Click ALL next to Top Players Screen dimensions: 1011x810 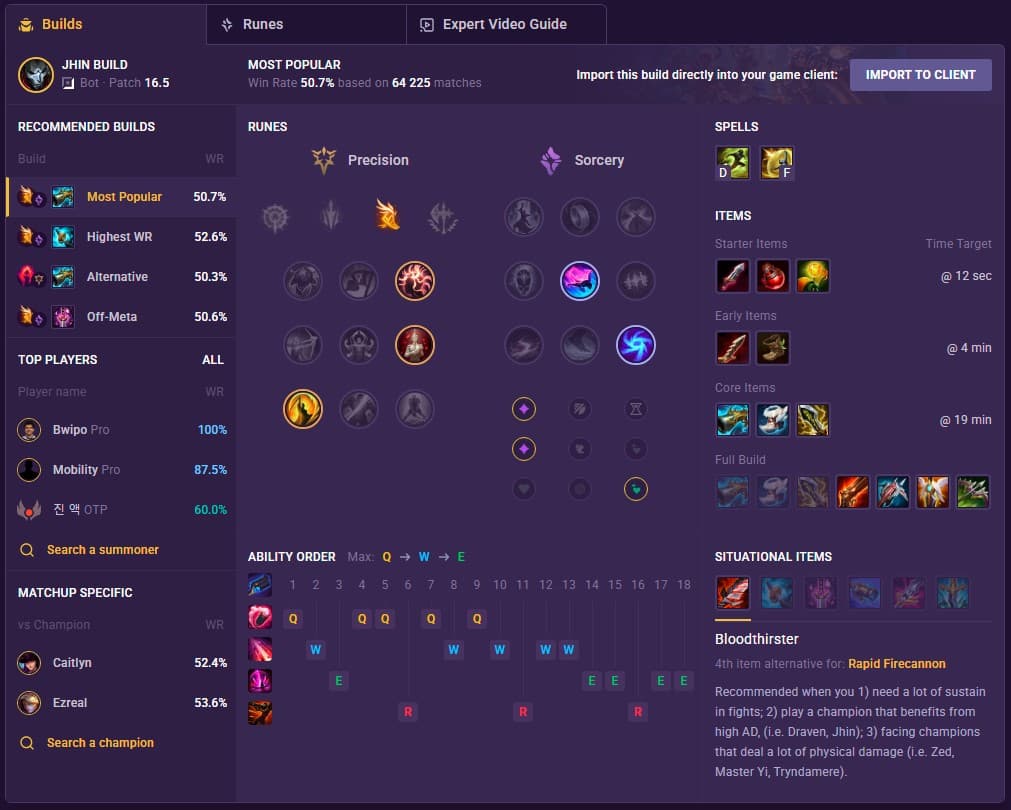coord(213,360)
